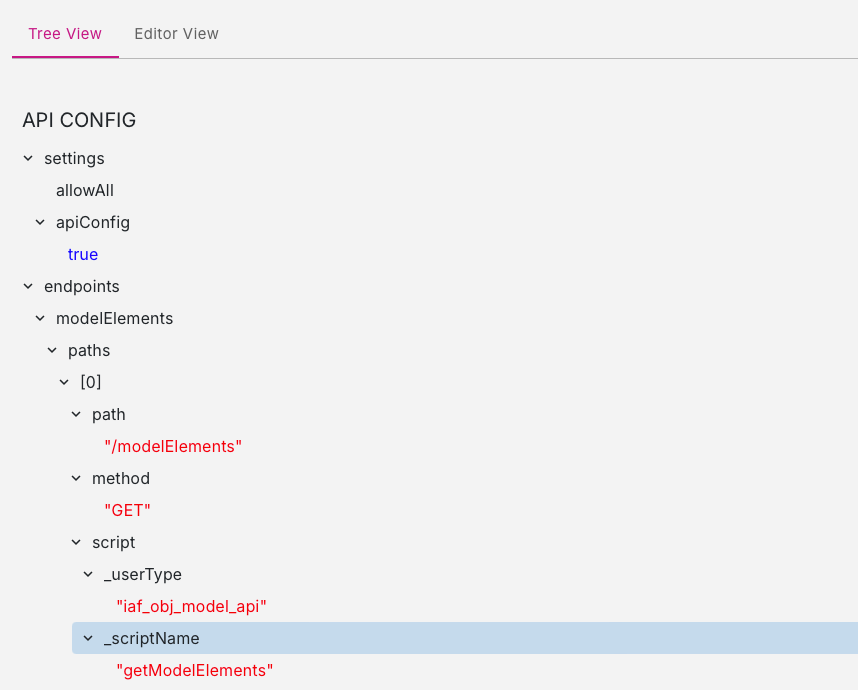Collapse the method node chevron
The height and width of the screenshot is (690, 858).
76,478
